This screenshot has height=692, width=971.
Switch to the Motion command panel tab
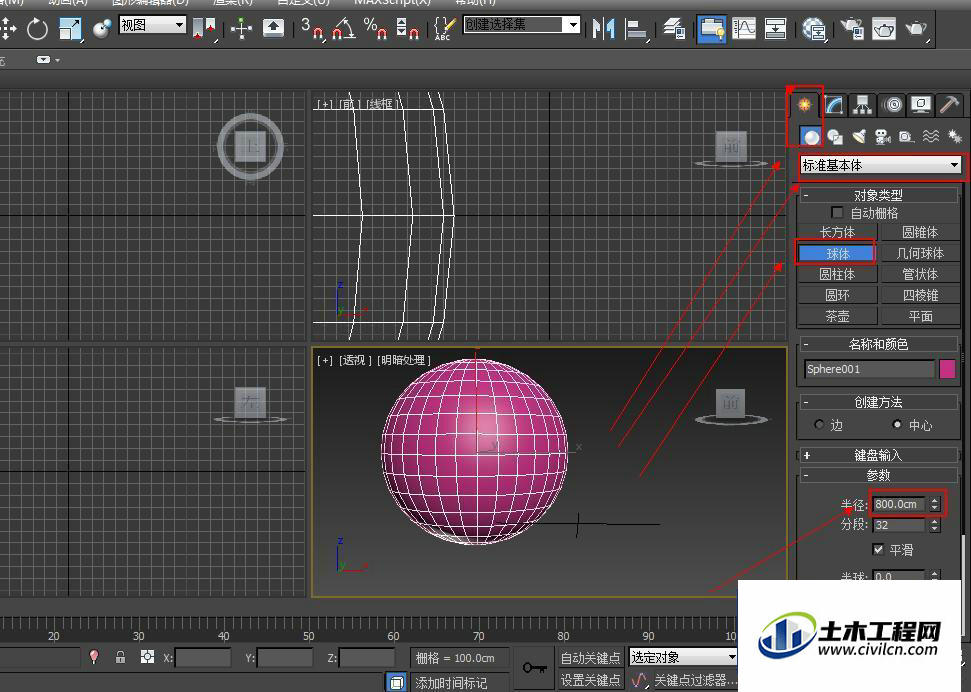coord(892,105)
